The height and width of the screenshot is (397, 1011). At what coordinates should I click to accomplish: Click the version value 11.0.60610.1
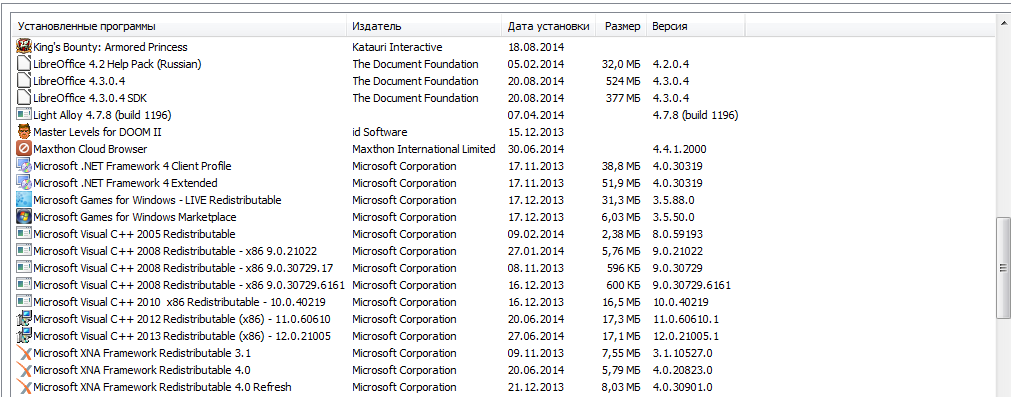[686, 319]
